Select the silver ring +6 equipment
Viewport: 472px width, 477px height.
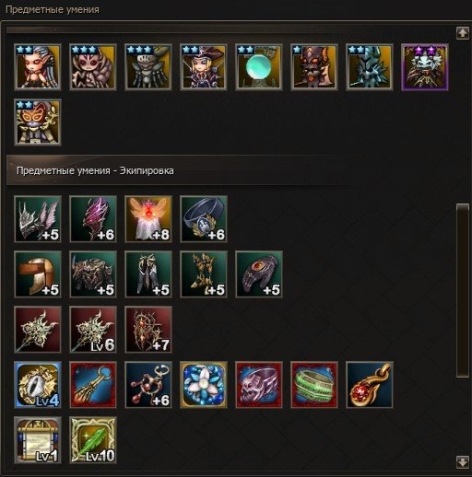coord(204,219)
